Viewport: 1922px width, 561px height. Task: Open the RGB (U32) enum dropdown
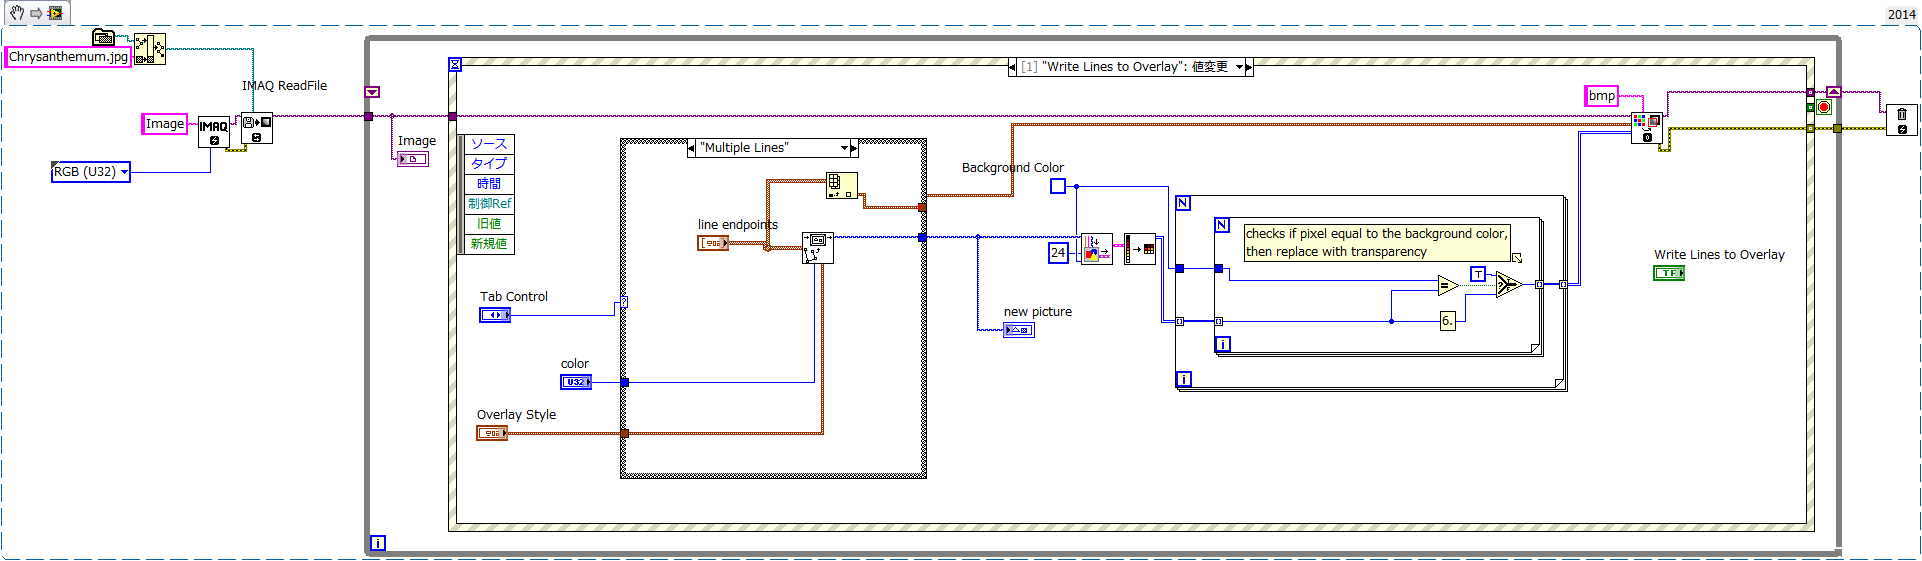(124, 172)
